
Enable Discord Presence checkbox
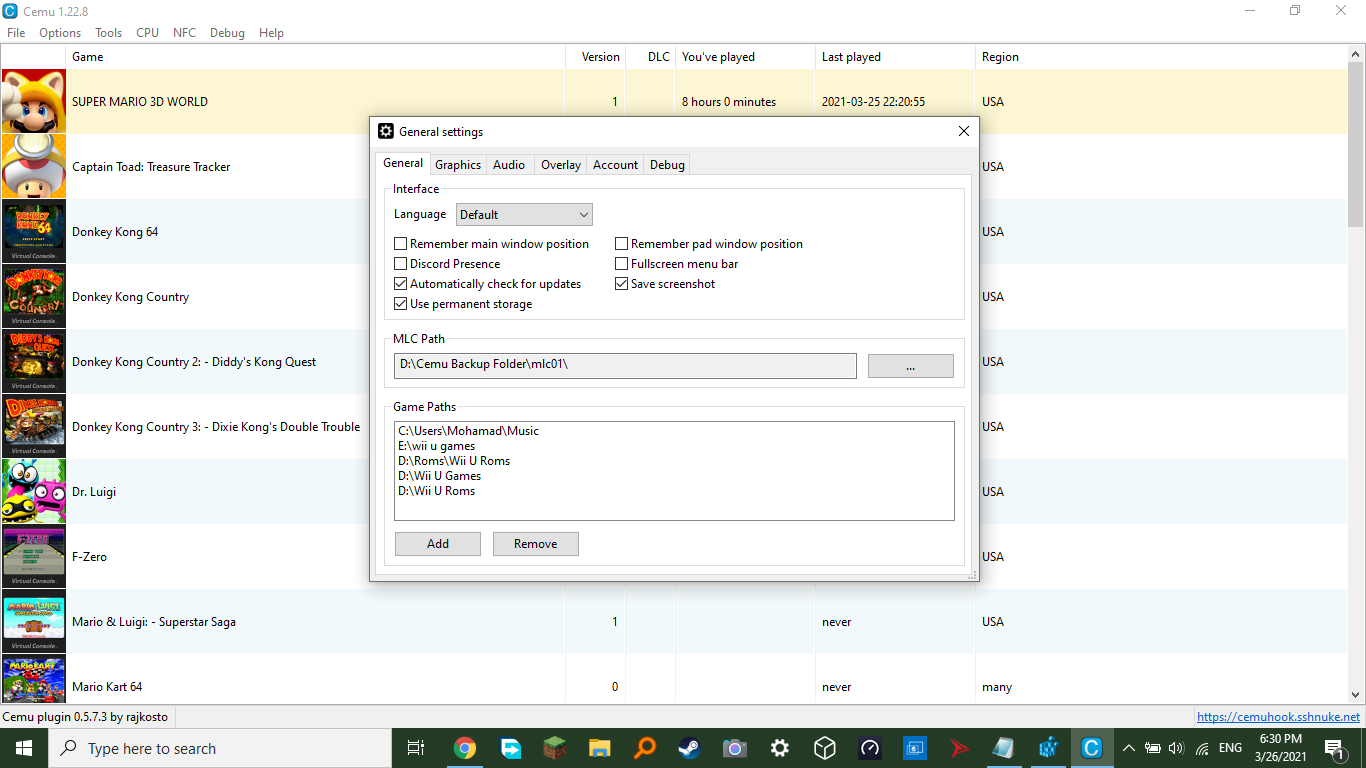click(x=401, y=264)
